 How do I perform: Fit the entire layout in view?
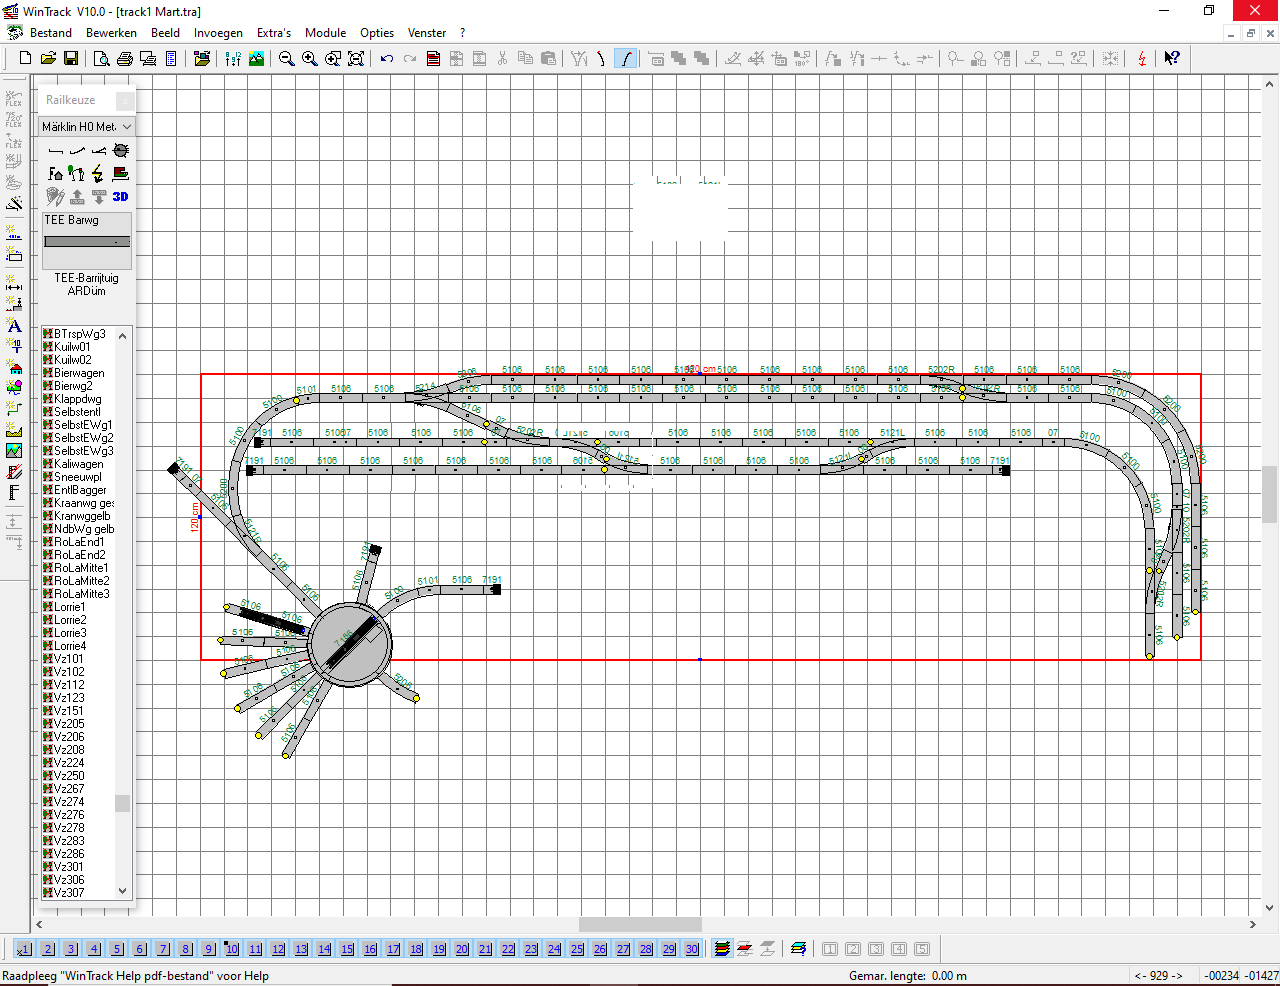click(x=356, y=59)
